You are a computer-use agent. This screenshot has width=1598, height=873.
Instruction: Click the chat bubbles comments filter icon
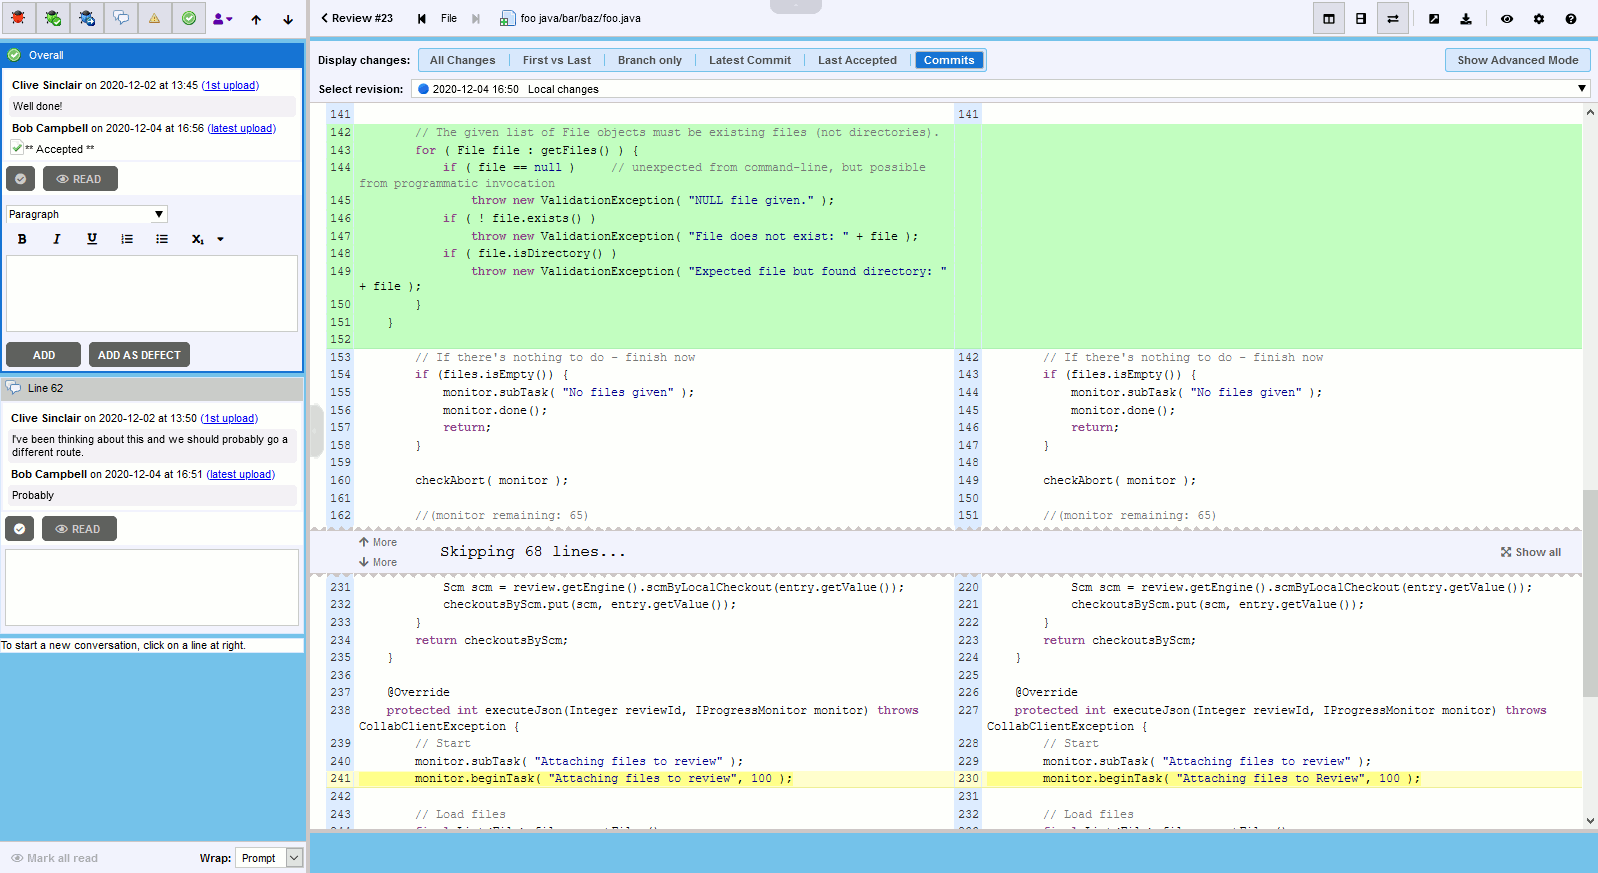pyautogui.click(x=120, y=18)
